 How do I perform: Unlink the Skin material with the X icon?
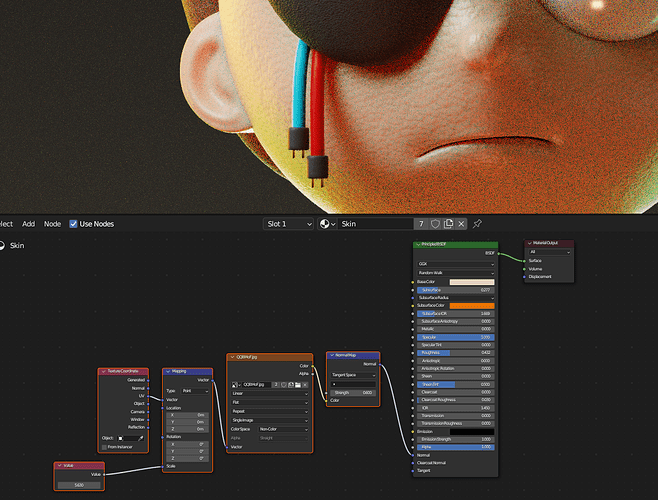[461, 224]
